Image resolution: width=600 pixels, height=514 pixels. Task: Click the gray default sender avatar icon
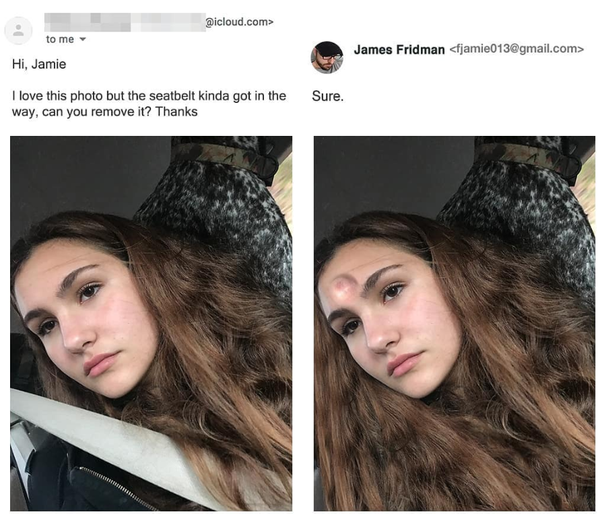coord(18,31)
